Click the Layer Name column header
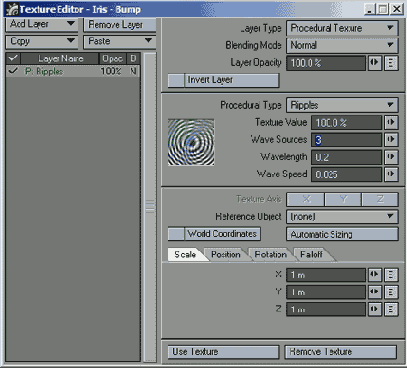The height and width of the screenshot is (368, 407). click(60, 59)
